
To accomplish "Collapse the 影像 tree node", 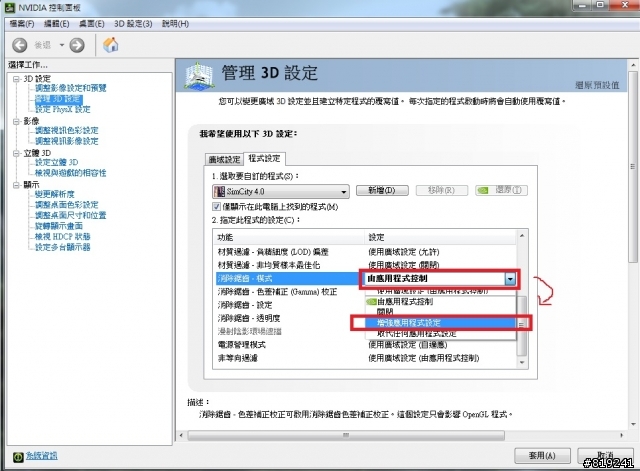I will point(16,121).
